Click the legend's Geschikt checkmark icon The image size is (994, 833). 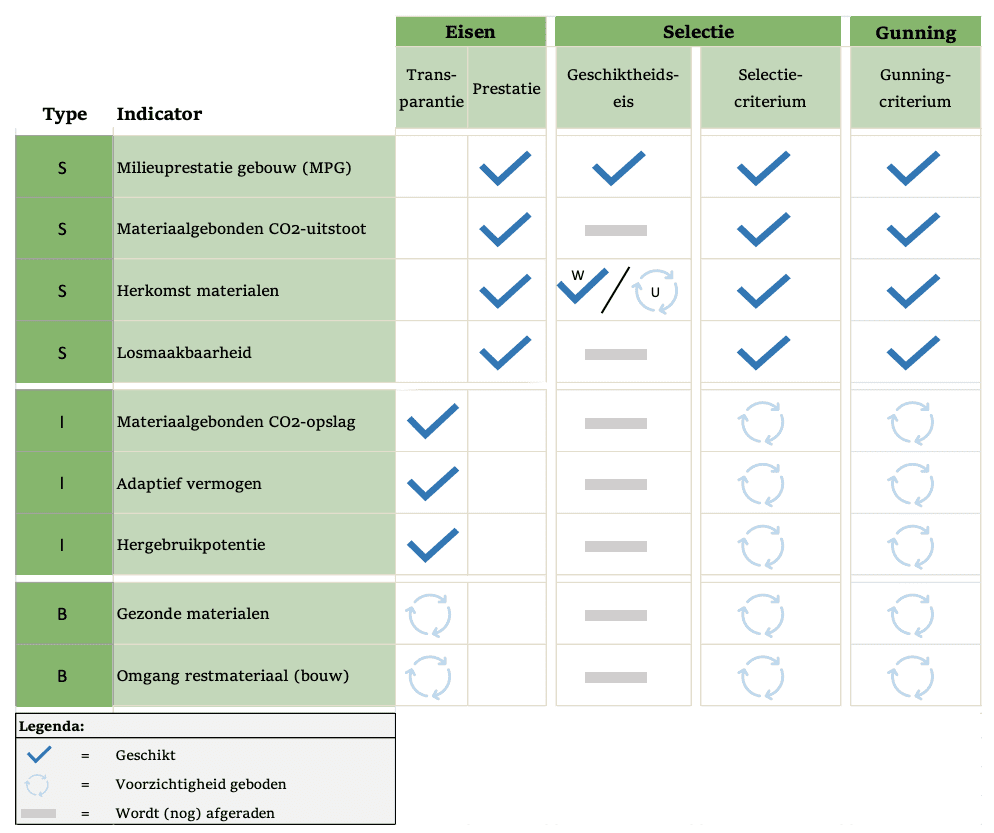(x=39, y=754)
